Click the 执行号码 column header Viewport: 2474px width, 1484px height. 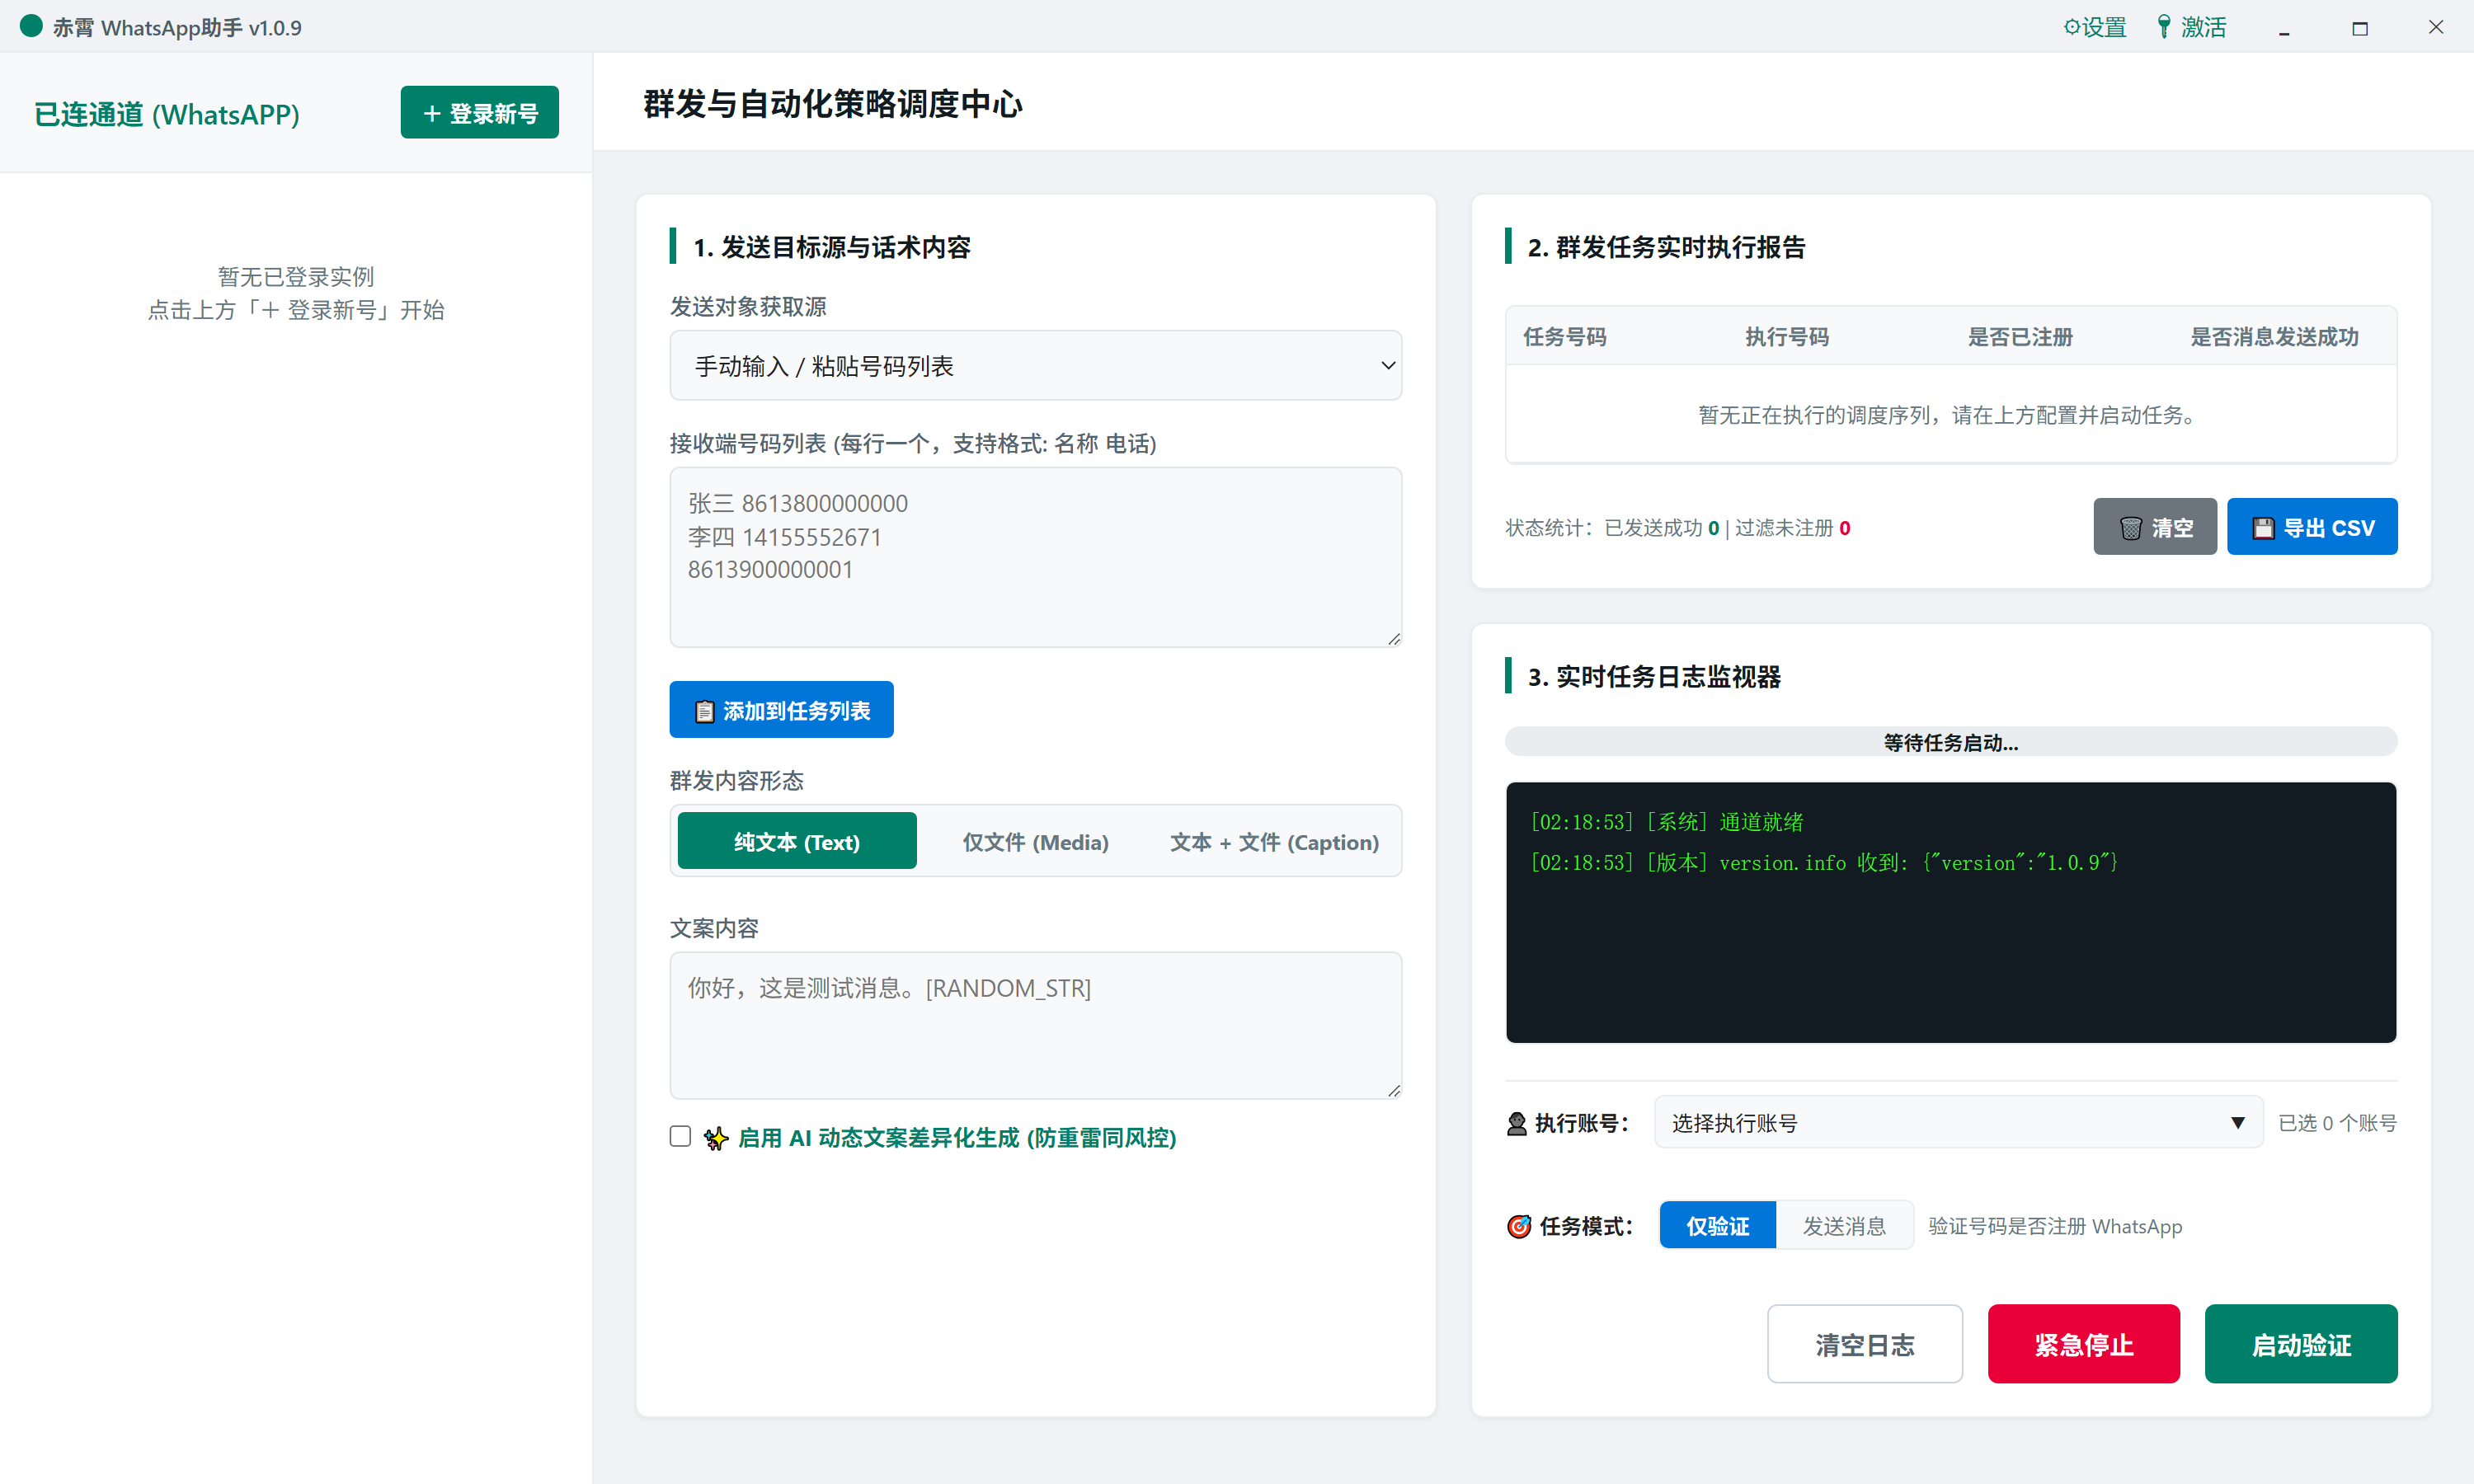(1787, 337)
